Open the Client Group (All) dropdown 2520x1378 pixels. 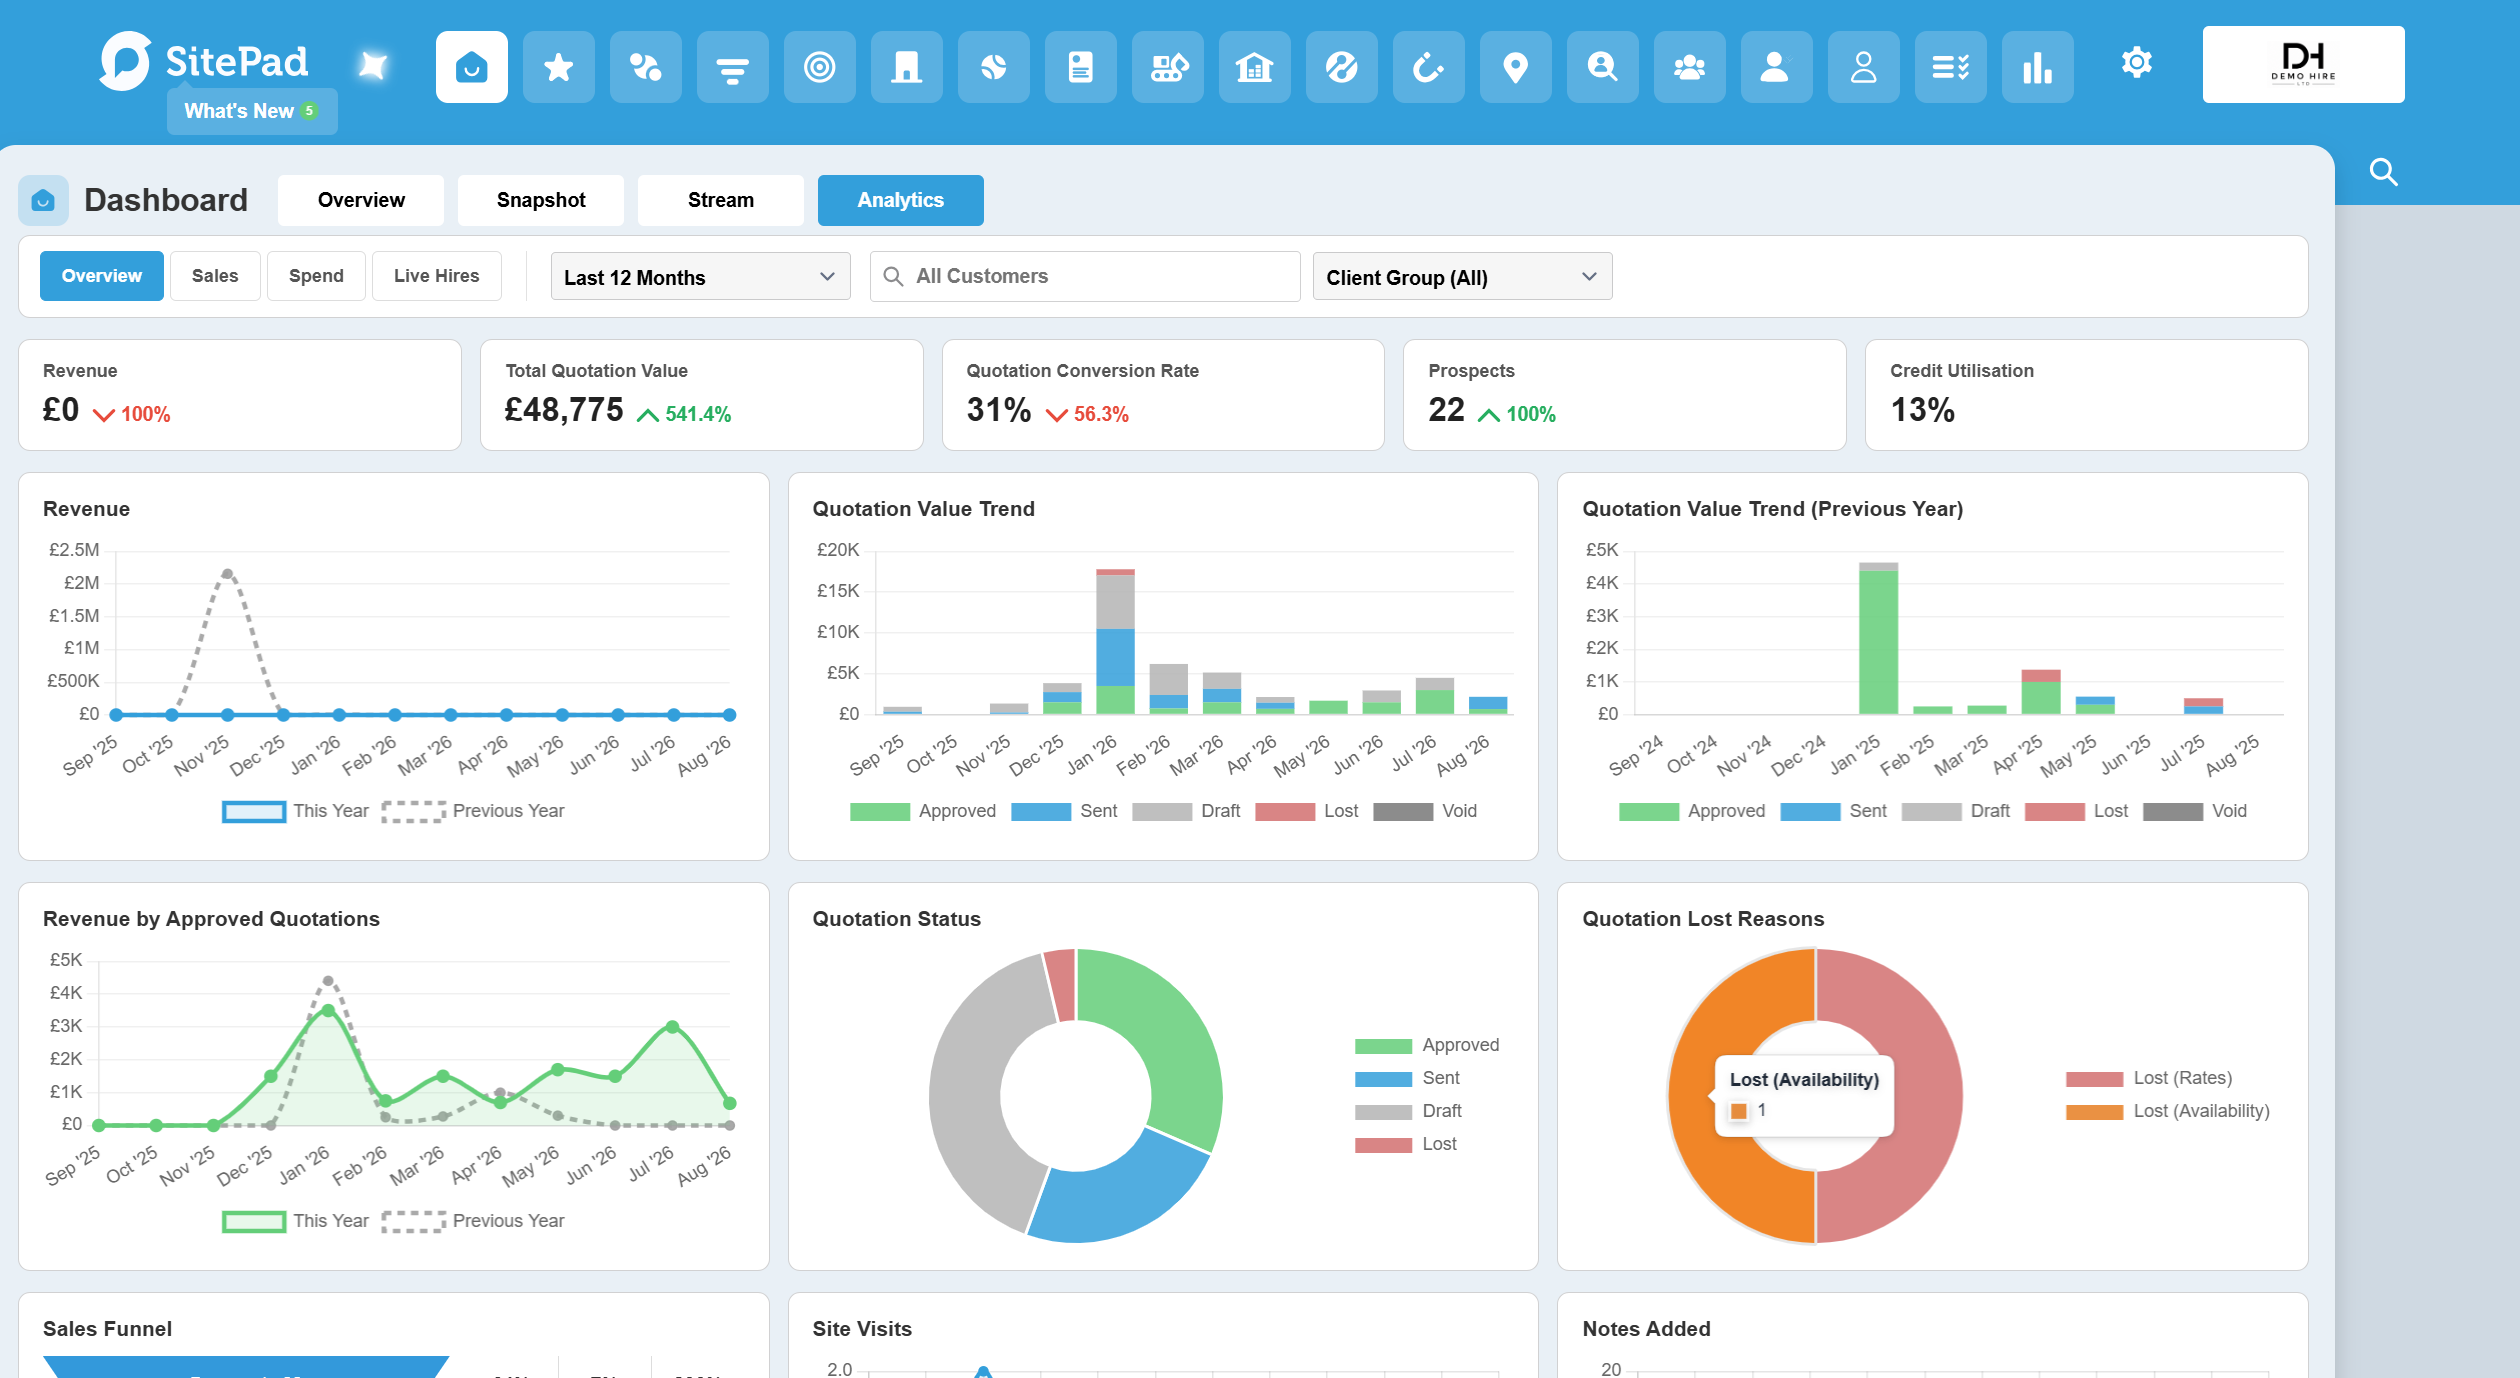(1462, 277)
